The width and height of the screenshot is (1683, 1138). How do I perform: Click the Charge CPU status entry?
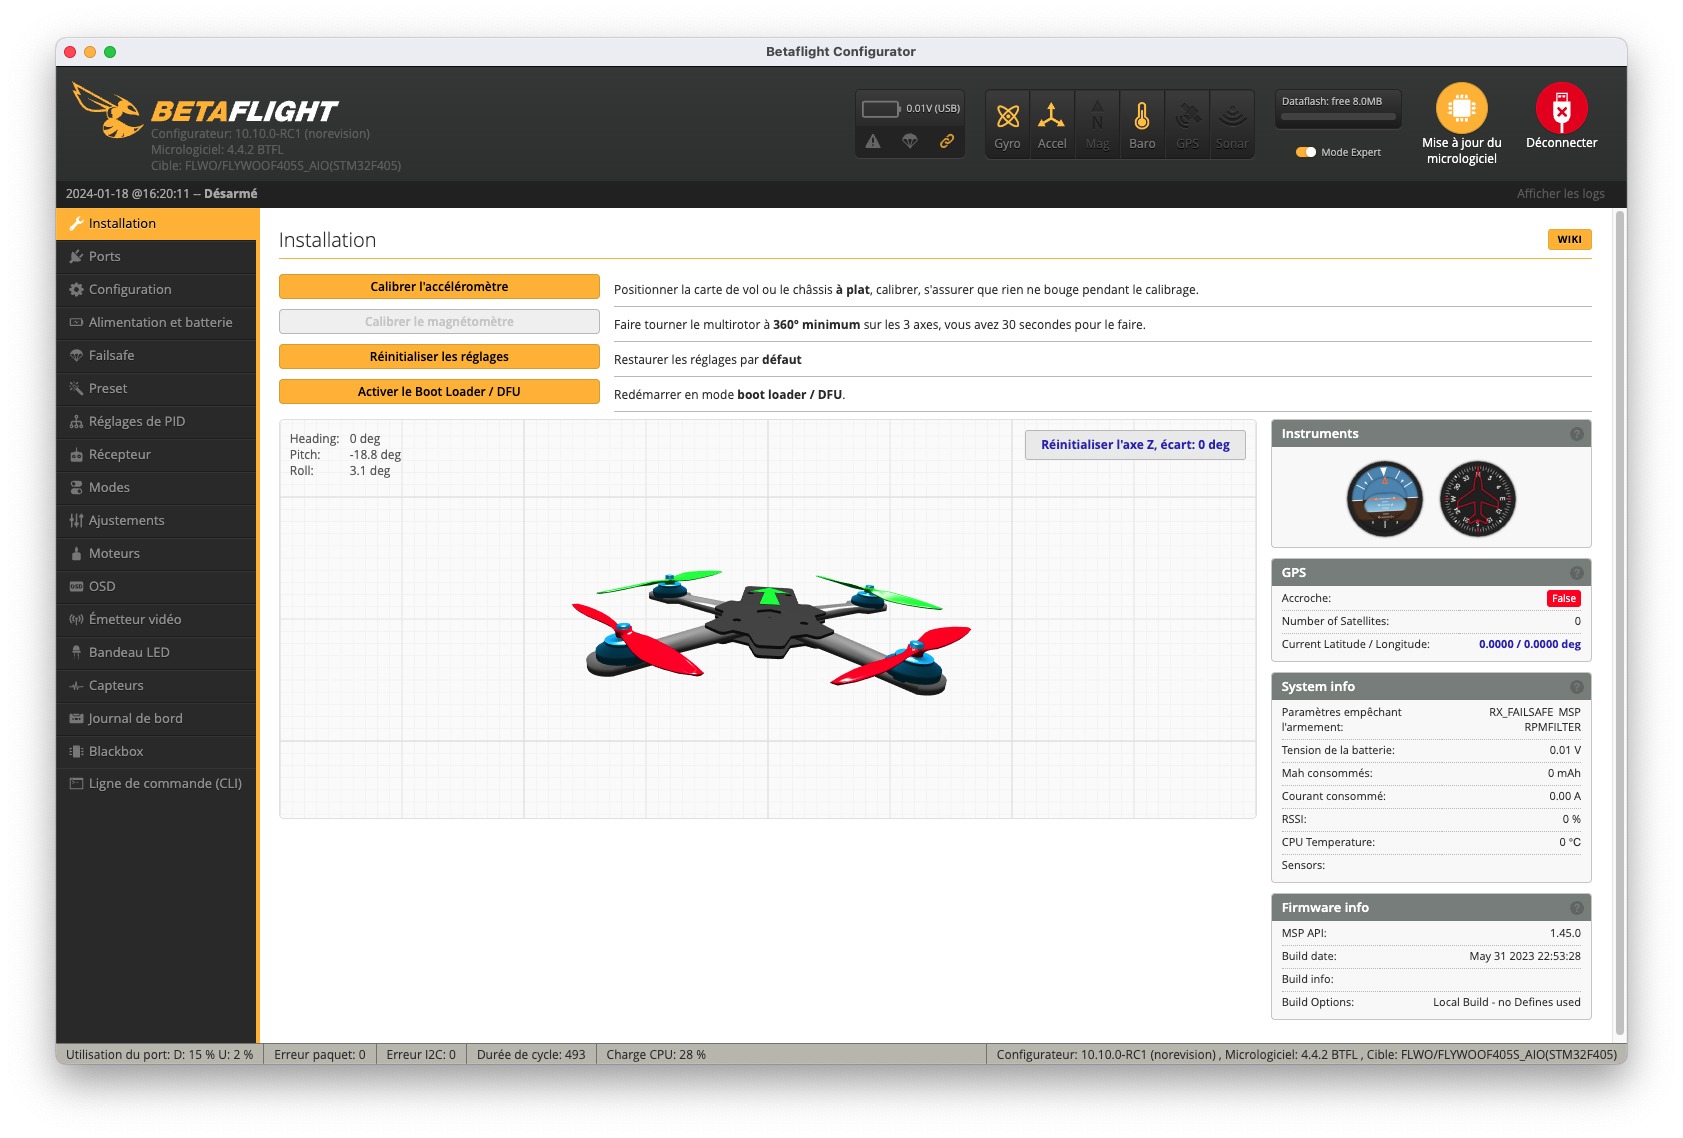[656, 1055]
